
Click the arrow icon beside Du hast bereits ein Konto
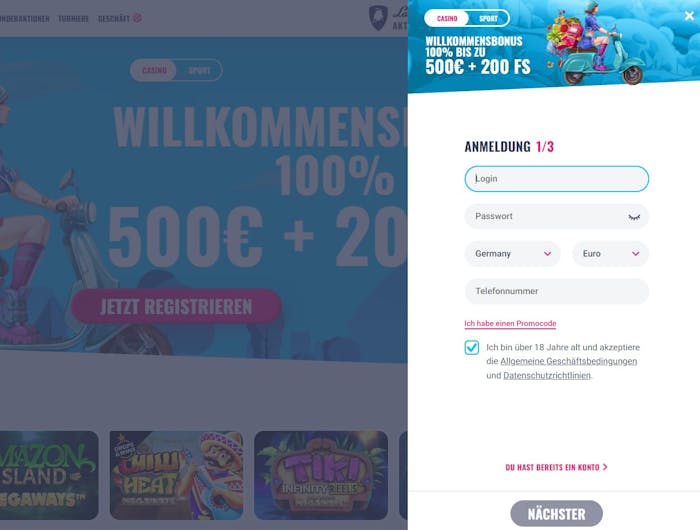click(x=605, y=467)
